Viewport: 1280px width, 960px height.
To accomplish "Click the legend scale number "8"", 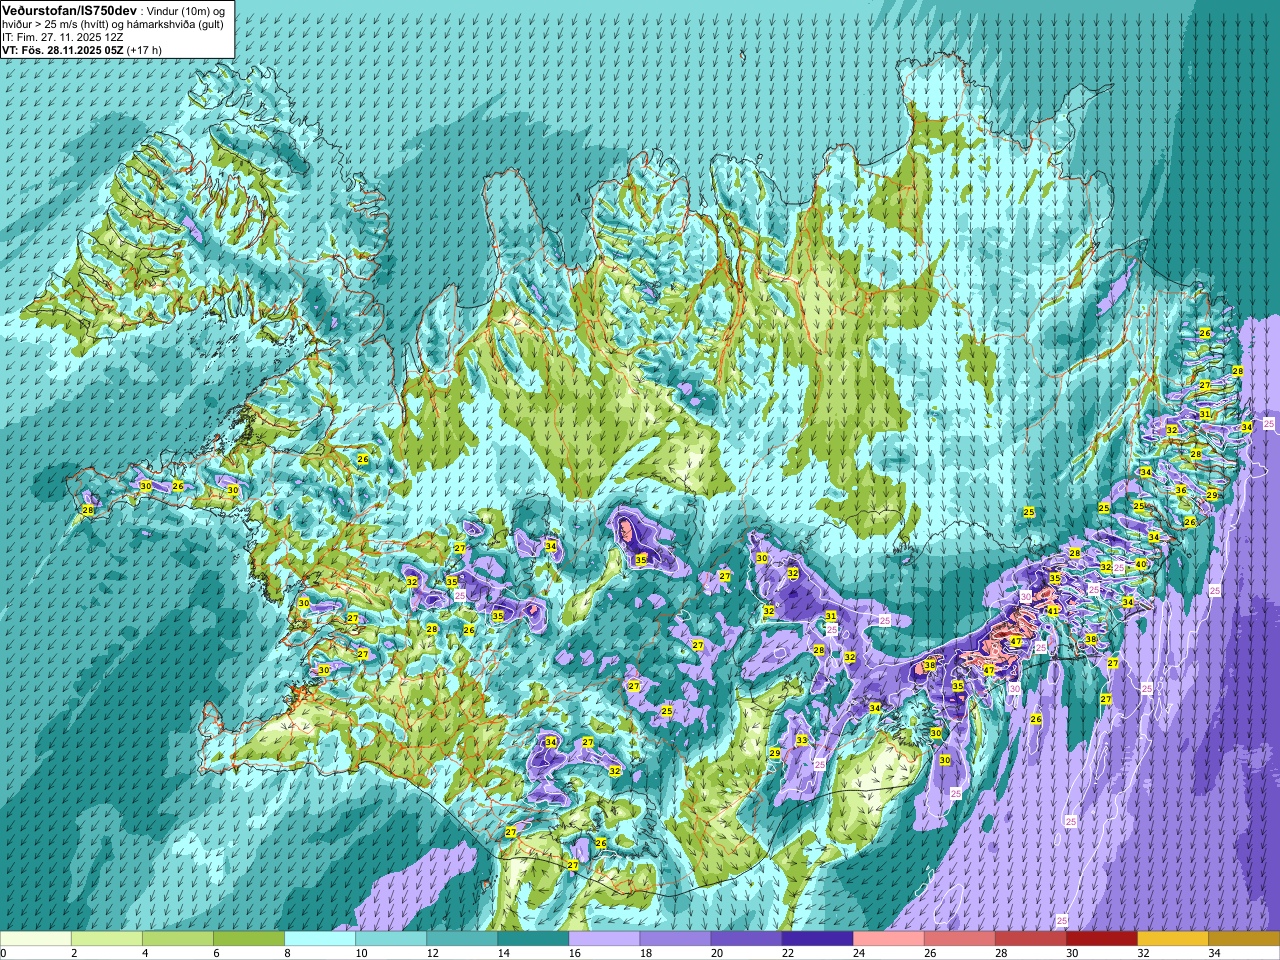I will (x=288, y=953).
